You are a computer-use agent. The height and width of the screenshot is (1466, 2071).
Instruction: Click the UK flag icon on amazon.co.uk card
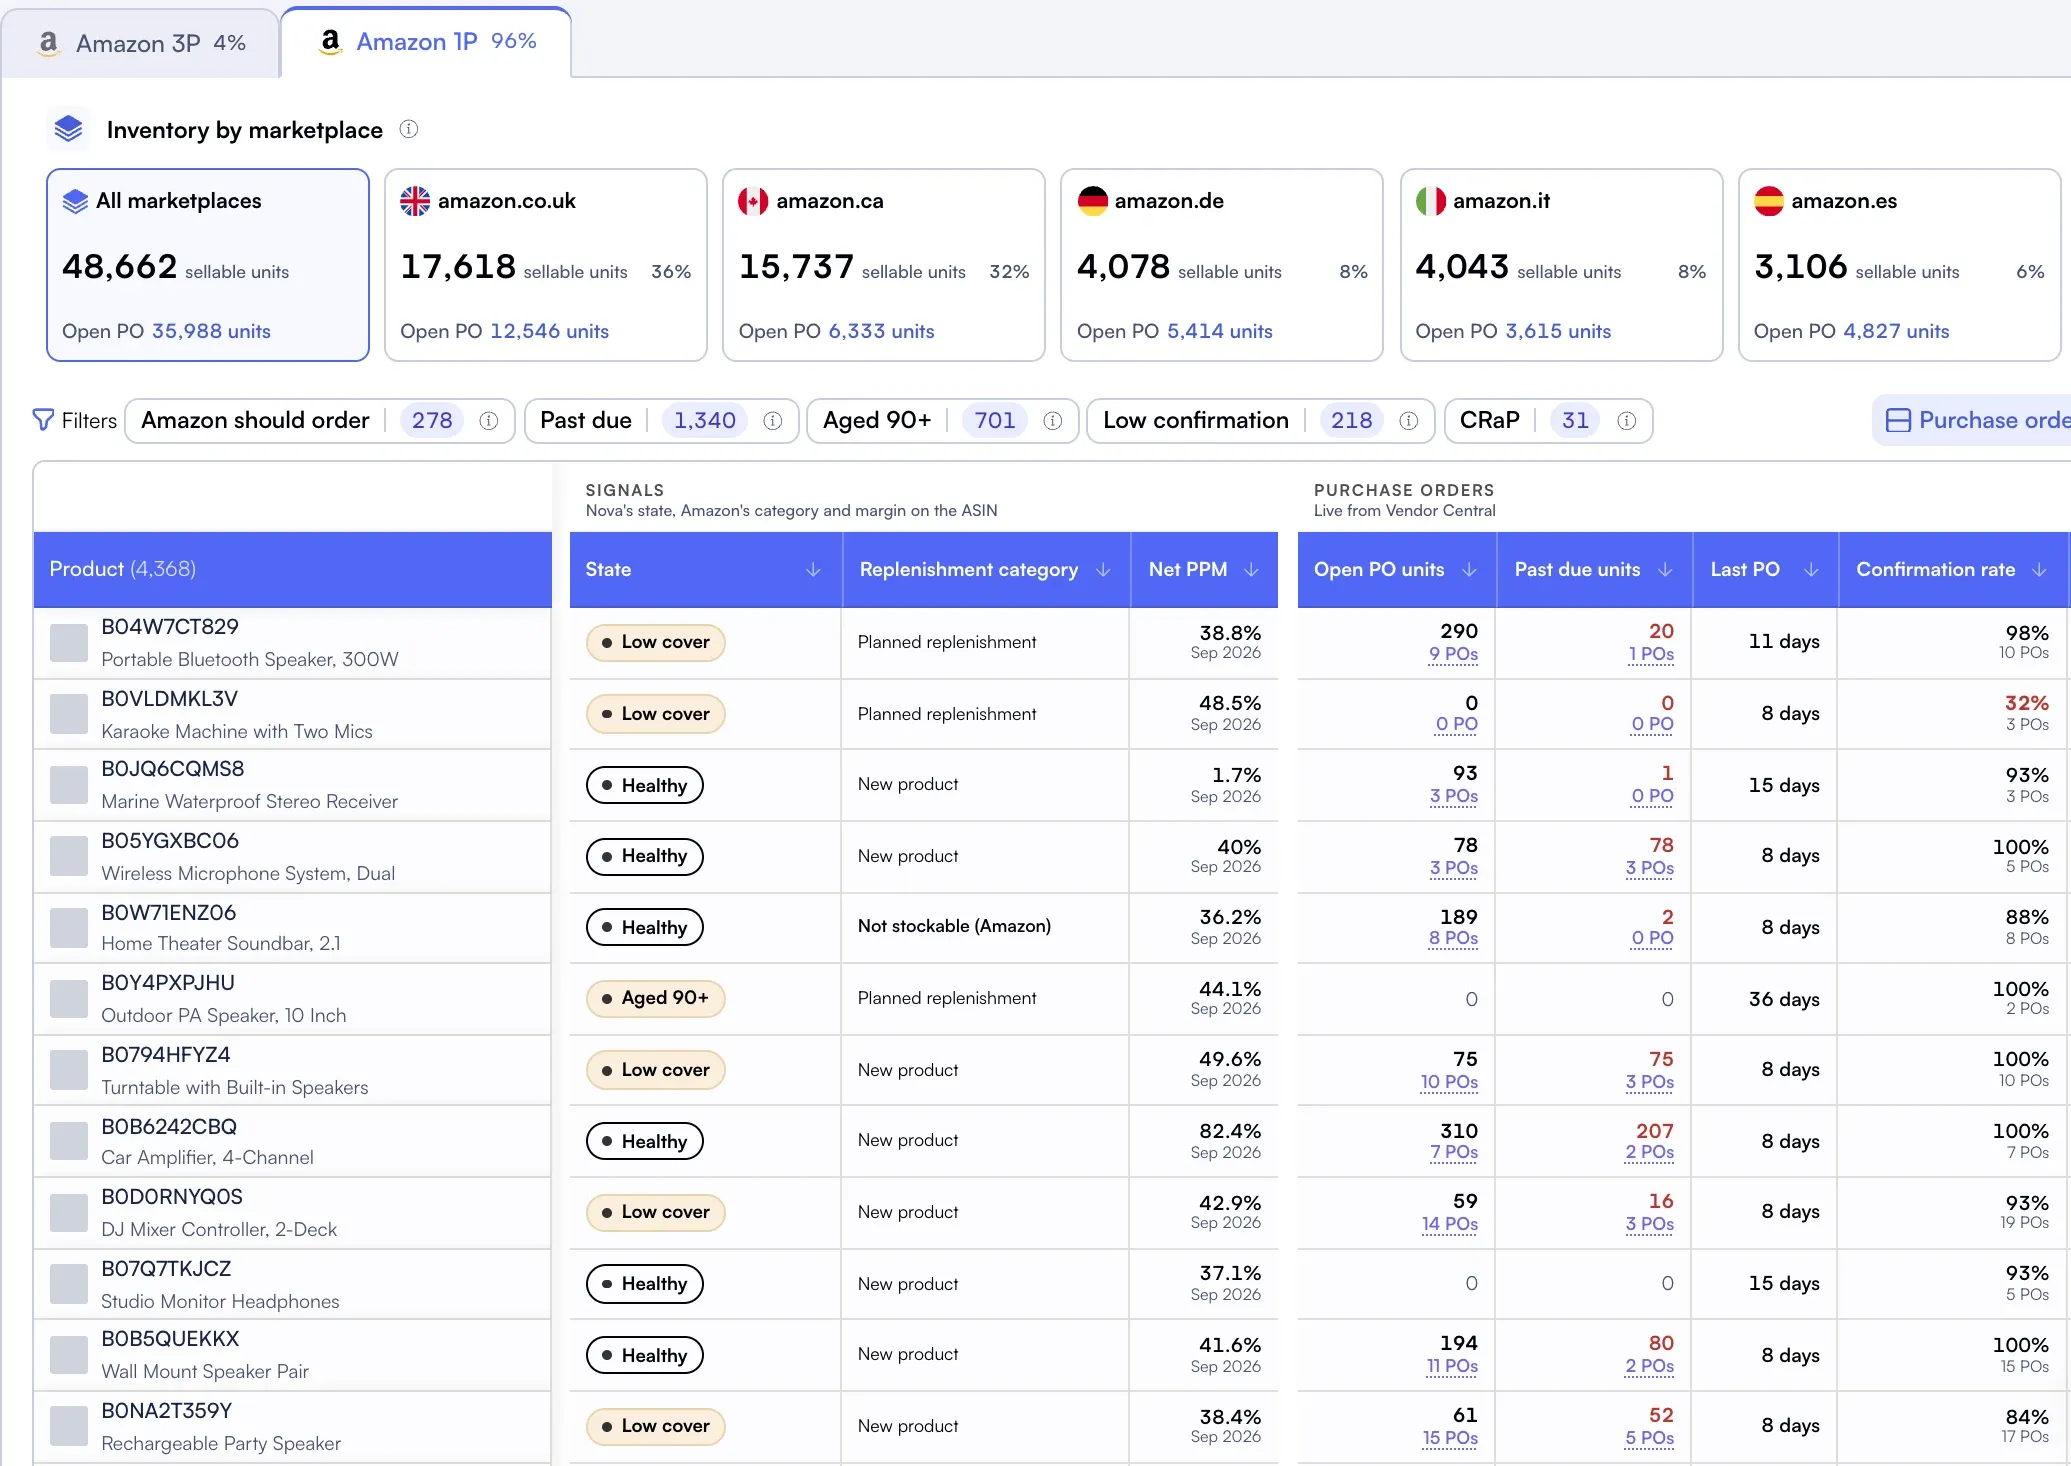click(415, 201)
